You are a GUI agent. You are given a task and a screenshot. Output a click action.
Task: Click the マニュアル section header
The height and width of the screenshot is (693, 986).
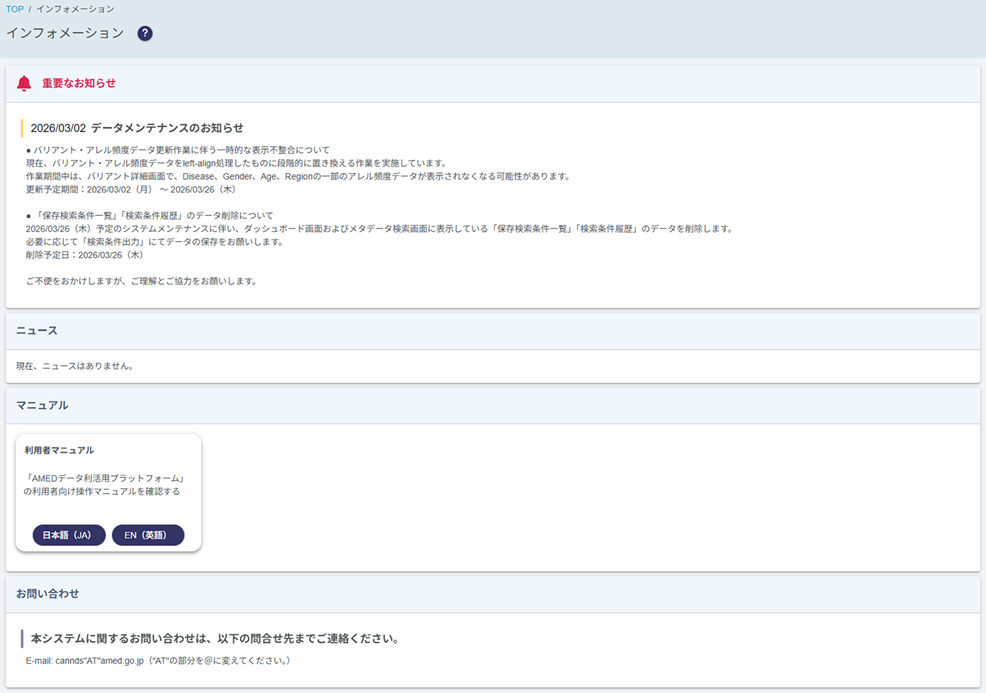click(43, 406)
